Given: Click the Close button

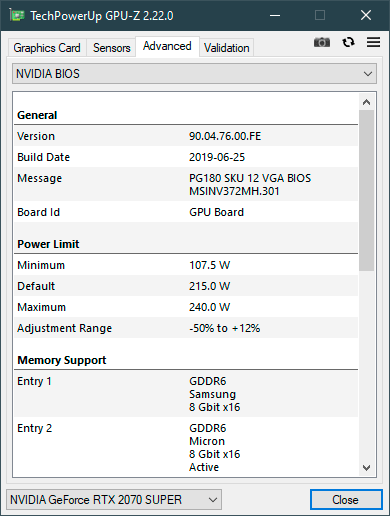Looking at the screenshot, I should click(x=346, y=499).
